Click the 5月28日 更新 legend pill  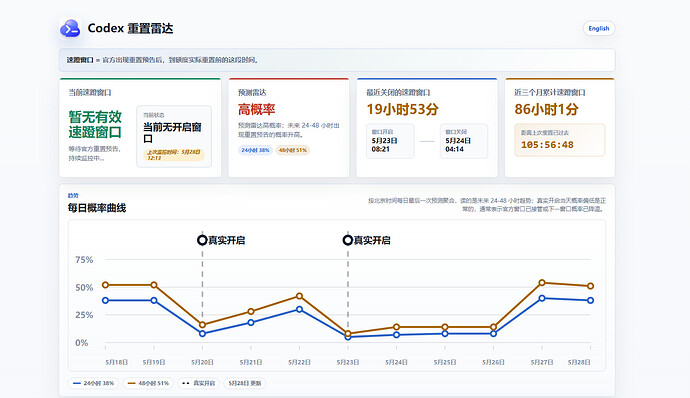pos(245,383)
